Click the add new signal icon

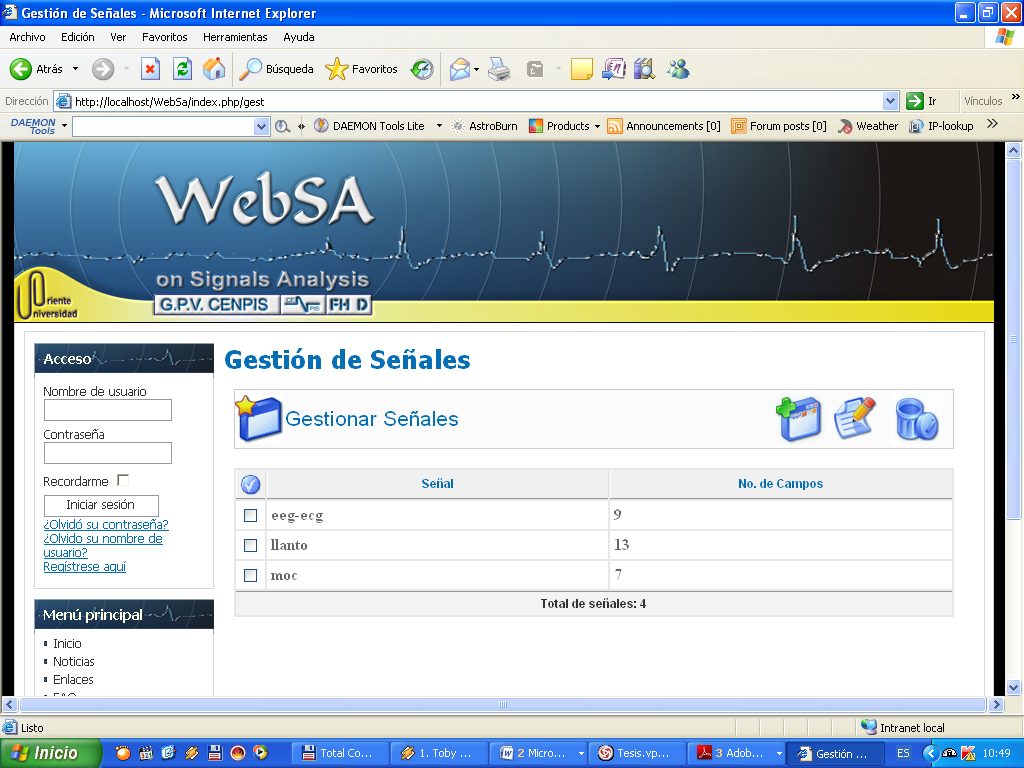point(799,419)
